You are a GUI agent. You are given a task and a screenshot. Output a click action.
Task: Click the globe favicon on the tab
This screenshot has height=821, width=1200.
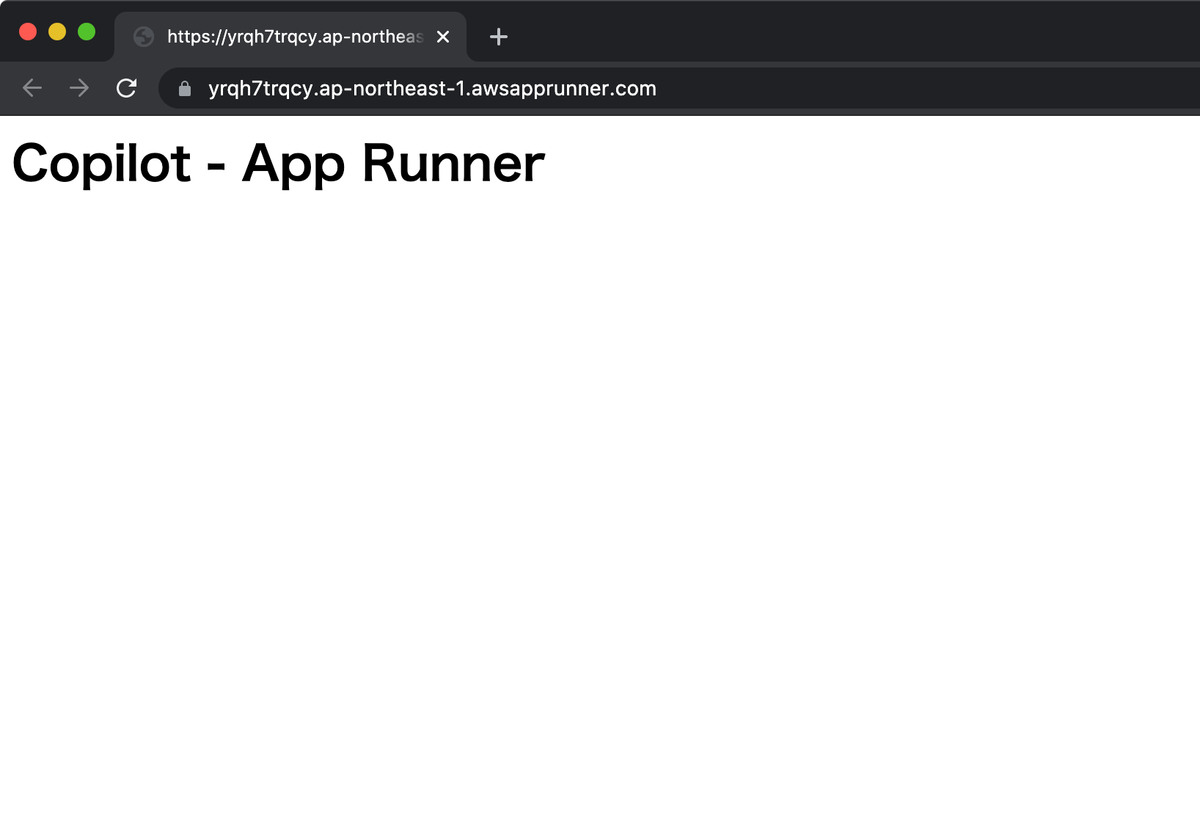144,37
